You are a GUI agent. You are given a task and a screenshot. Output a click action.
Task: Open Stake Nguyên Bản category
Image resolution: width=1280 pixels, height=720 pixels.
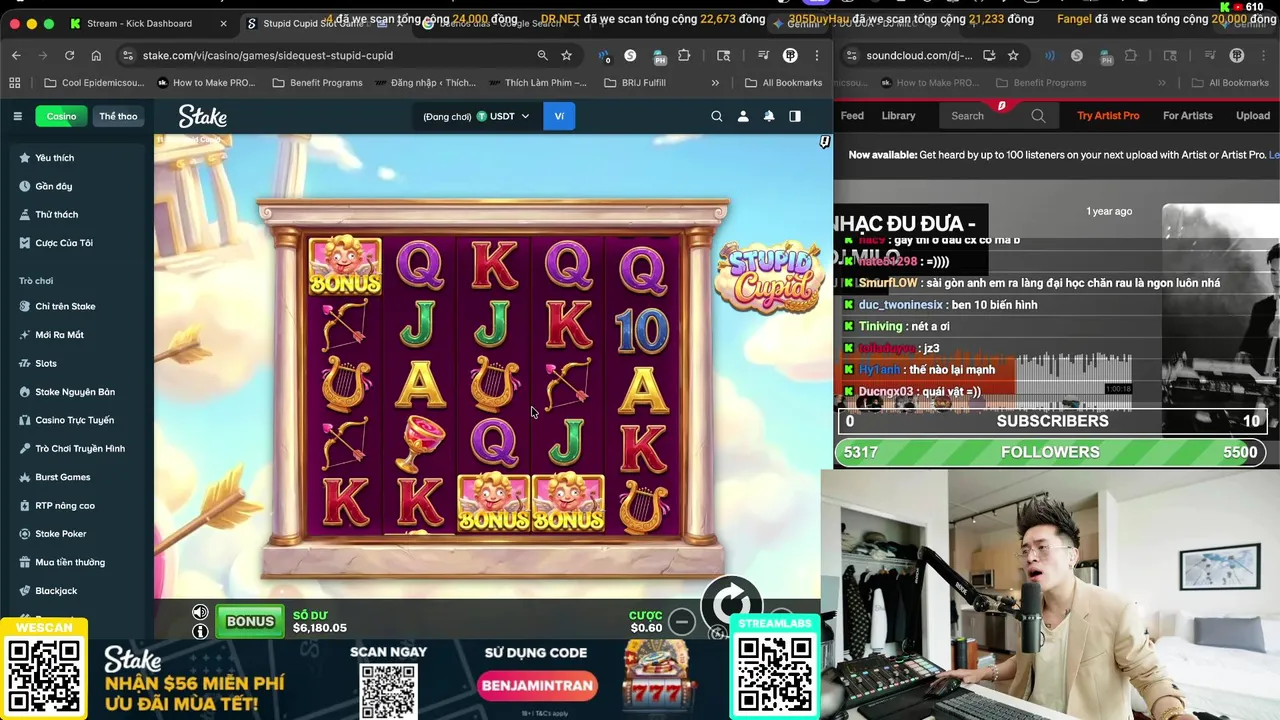coord(77,392)
